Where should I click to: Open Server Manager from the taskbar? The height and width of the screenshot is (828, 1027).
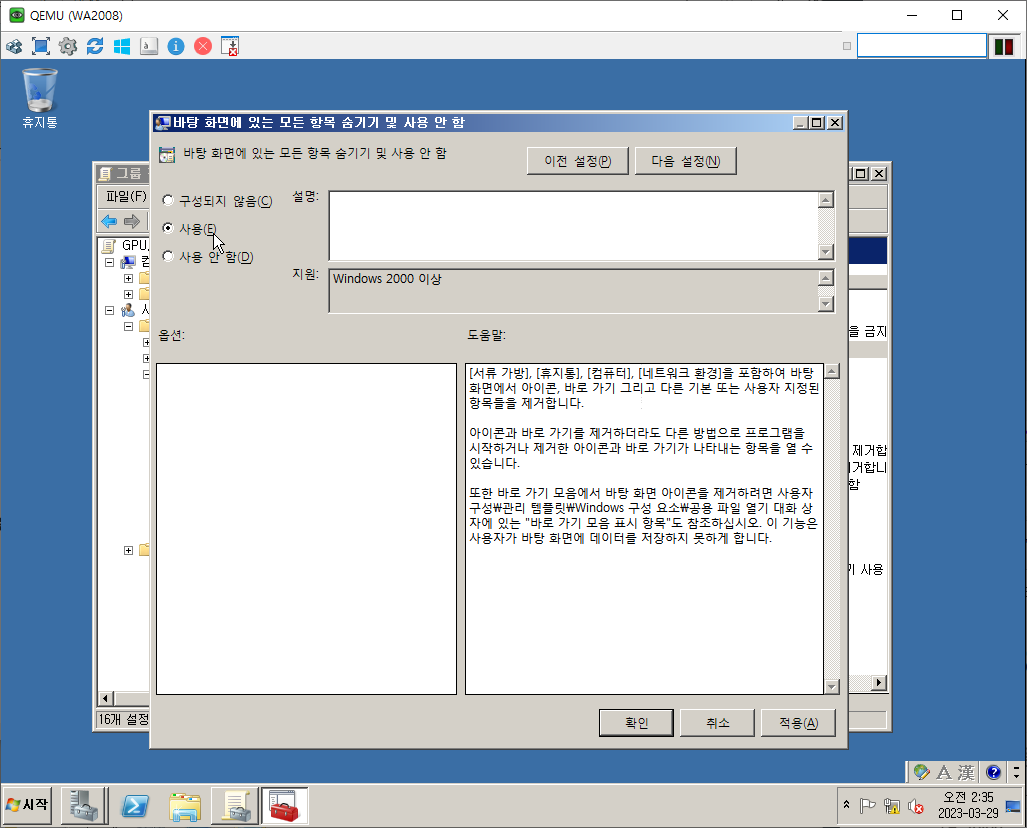click(84, 806)
